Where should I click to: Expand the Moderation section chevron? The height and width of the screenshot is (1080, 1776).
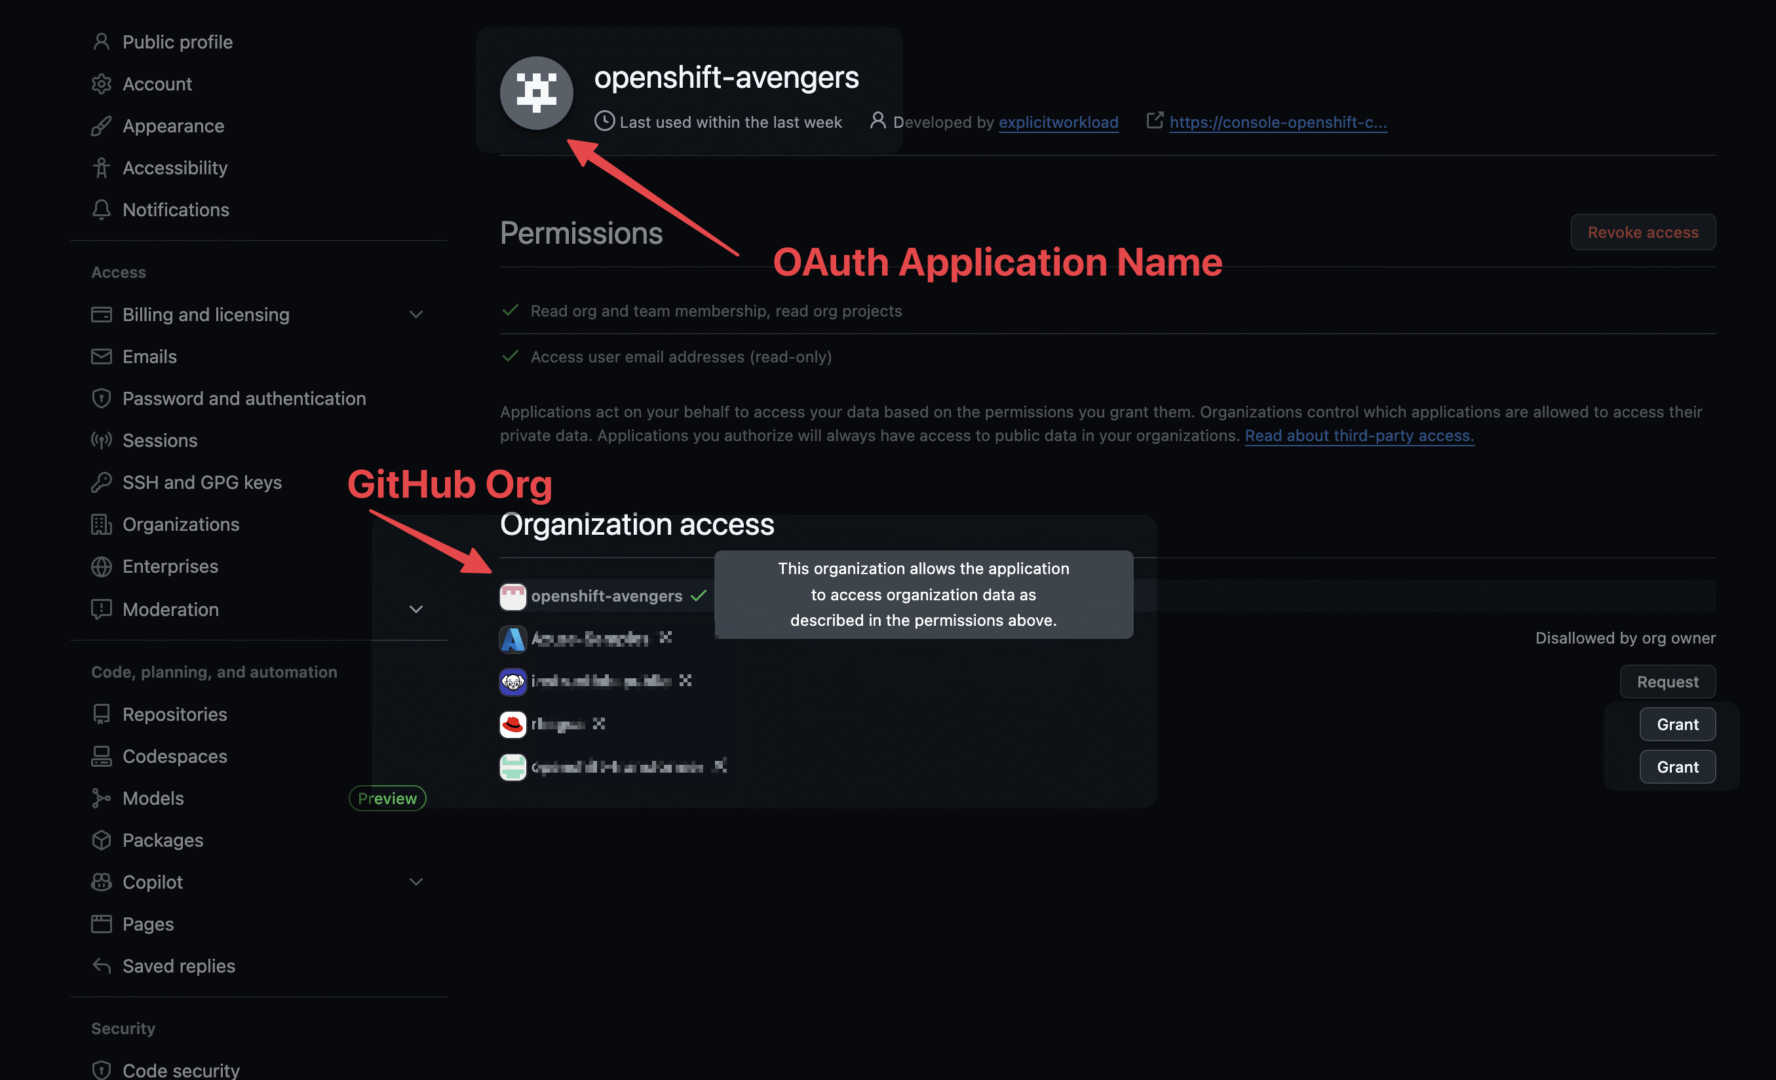click(416, 609)
